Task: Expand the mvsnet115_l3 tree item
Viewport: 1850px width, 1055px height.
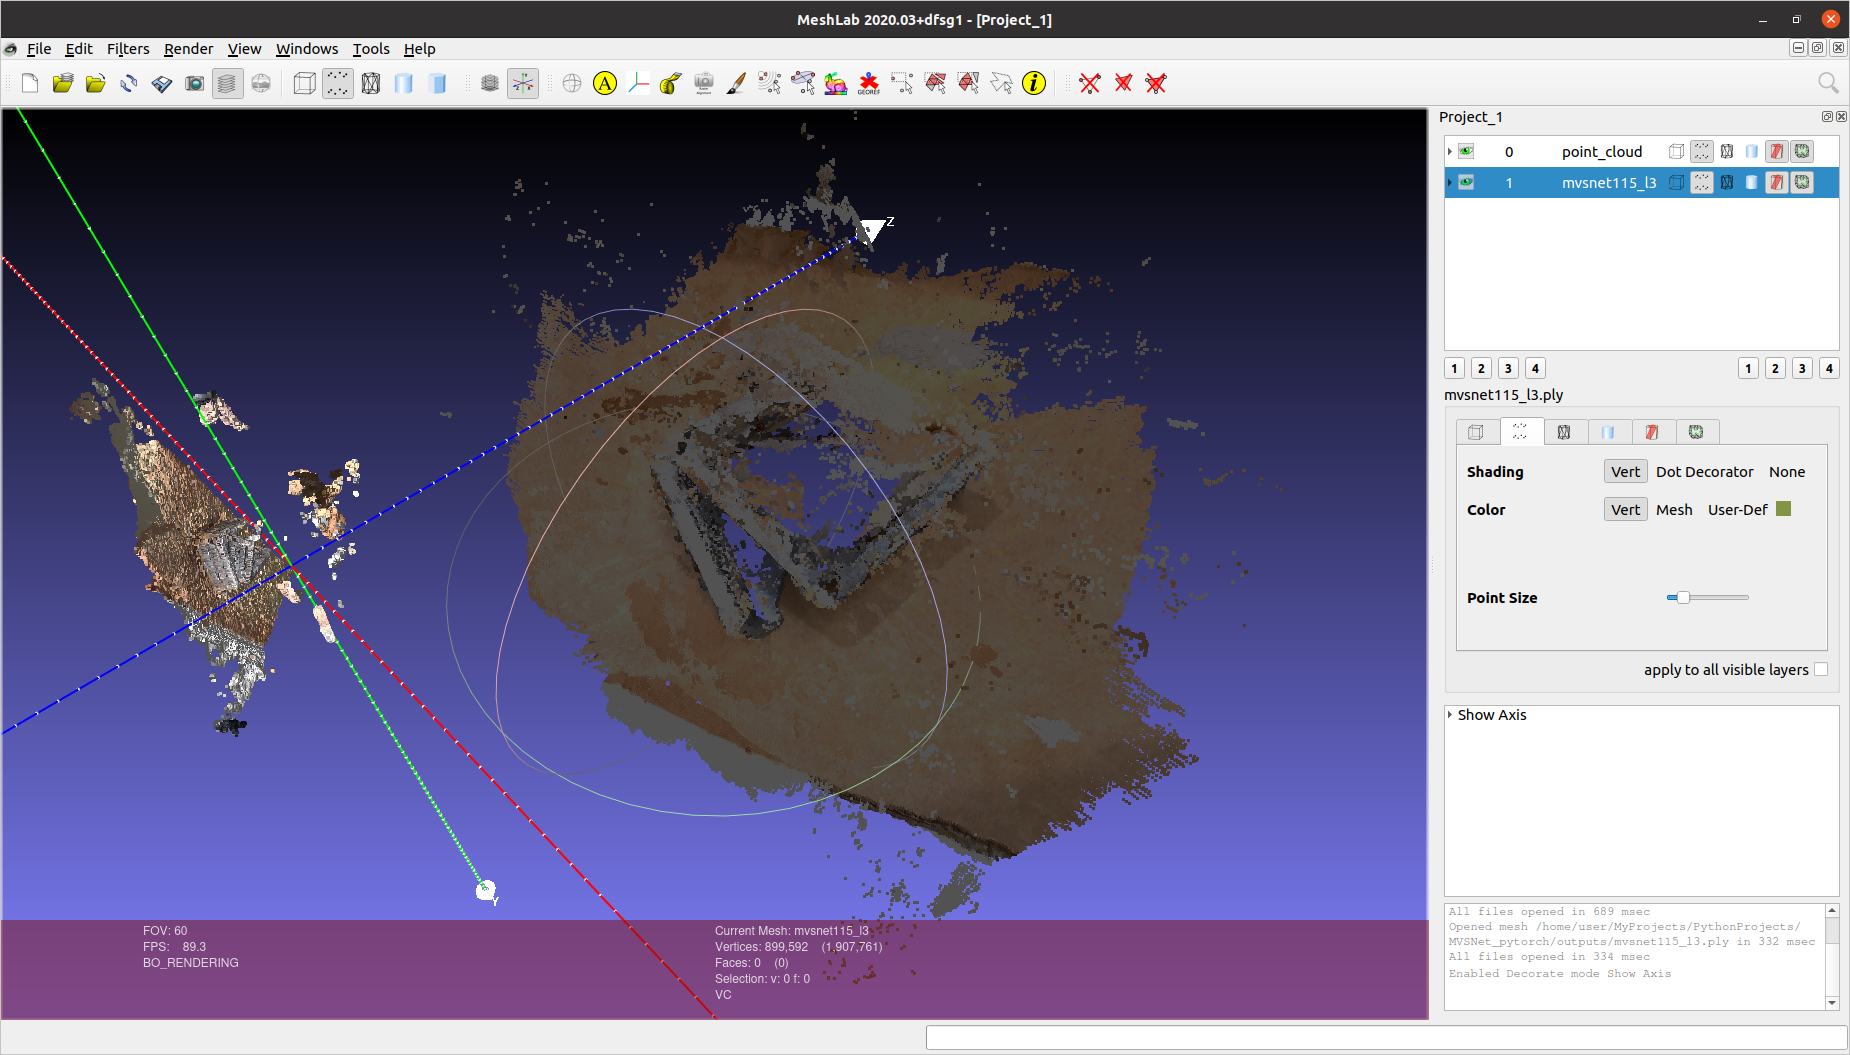Action: click(x=1449, y=182)
